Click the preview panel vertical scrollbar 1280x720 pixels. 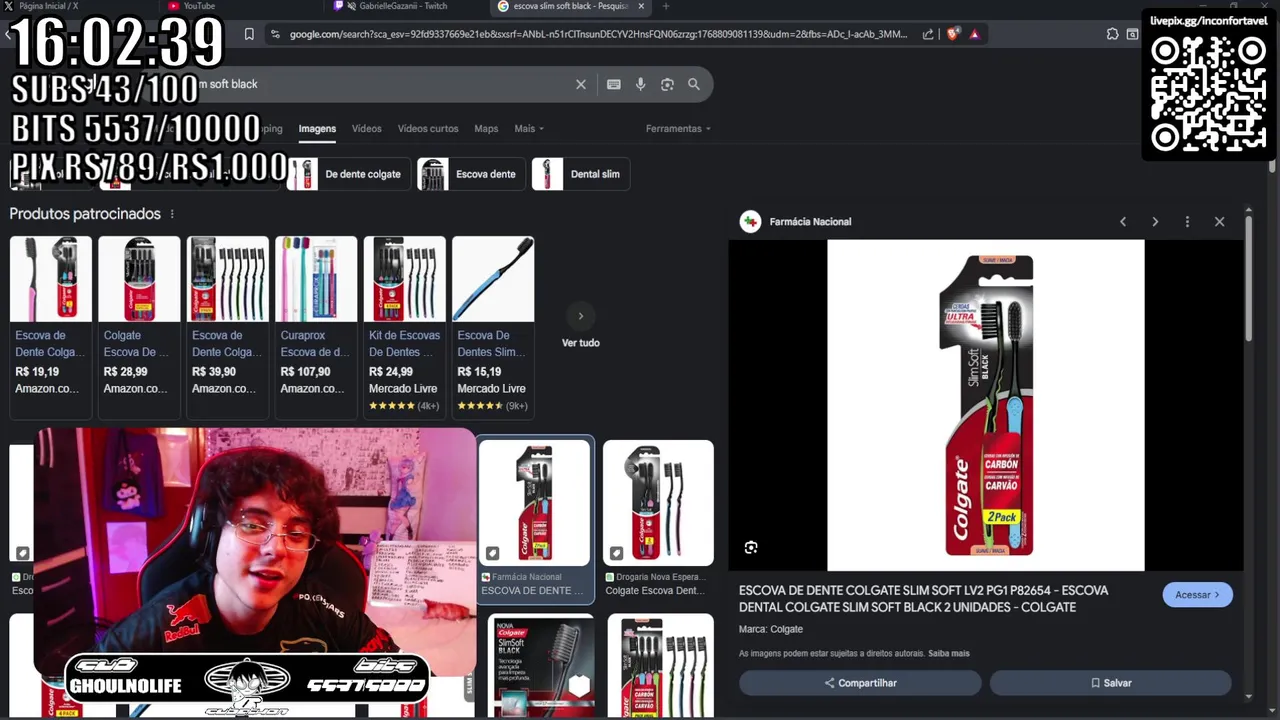1248,280
